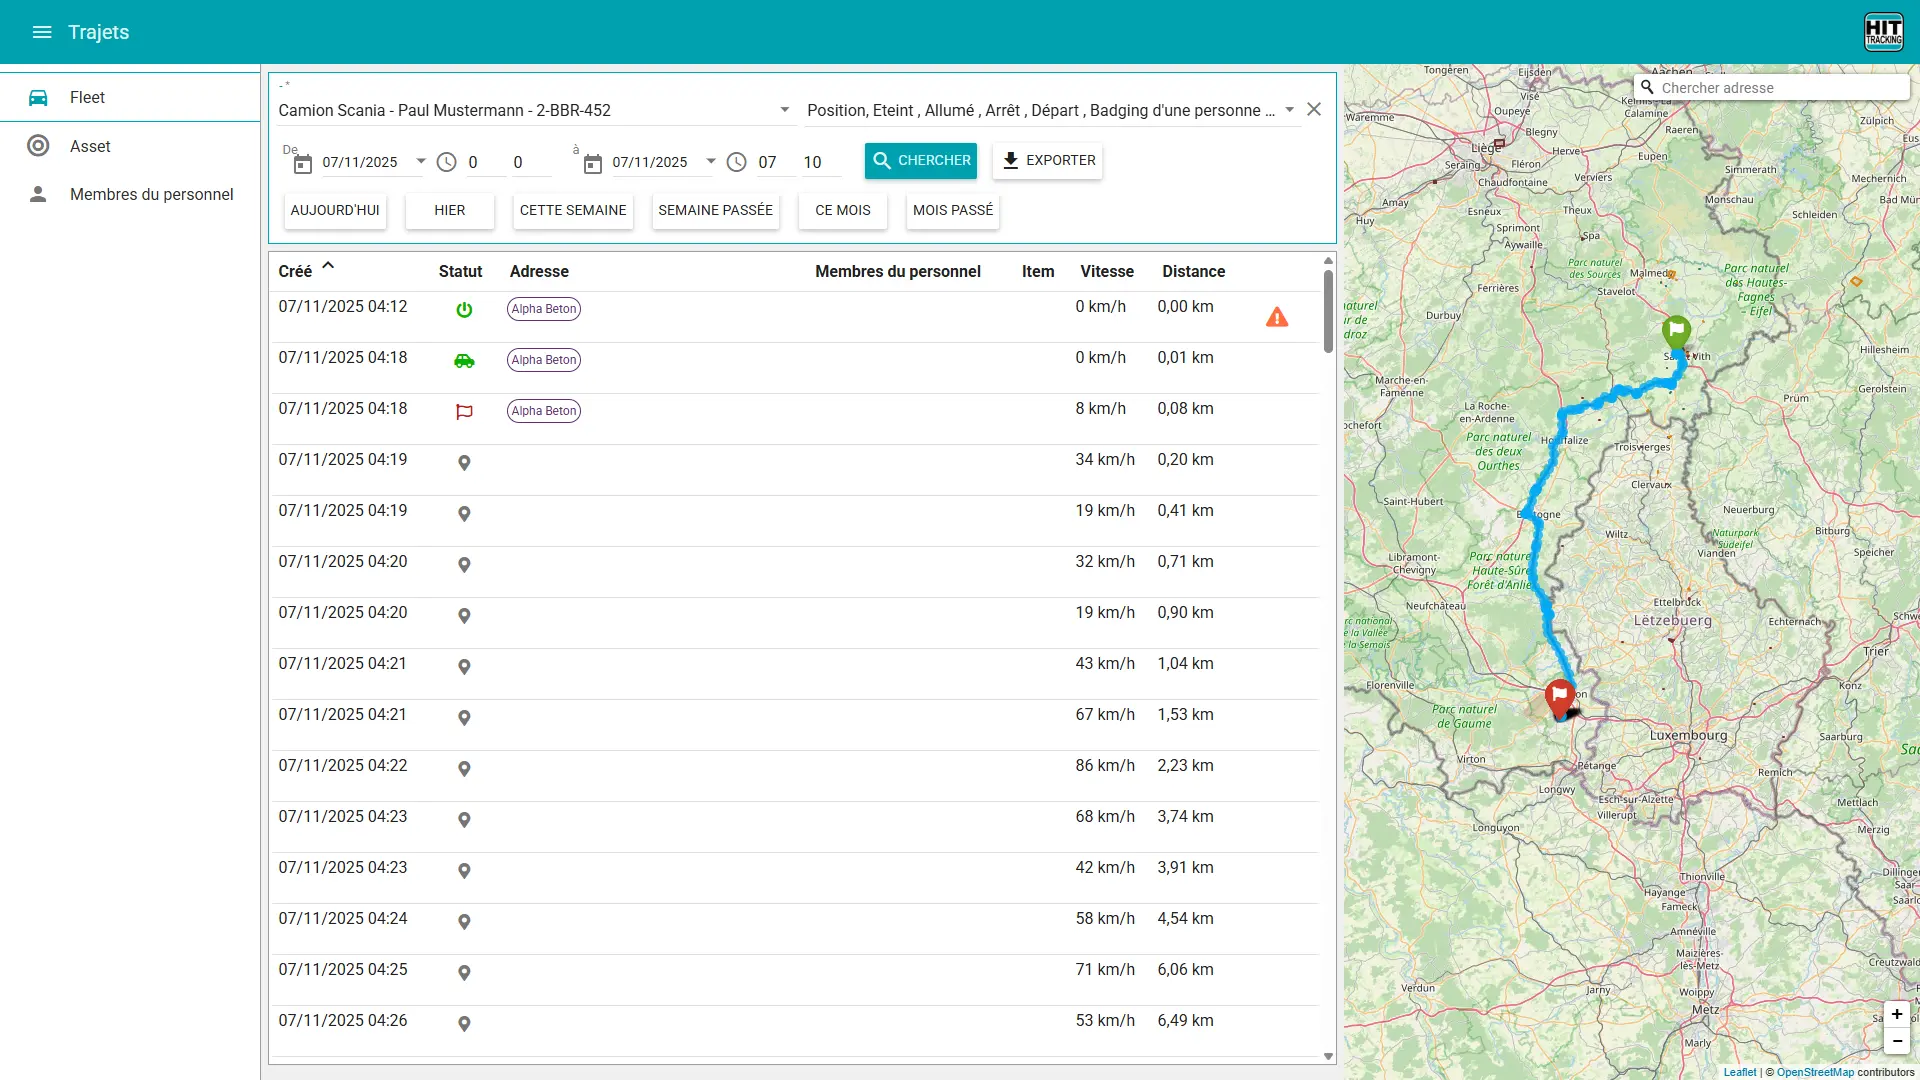
Task: Click the flag status icon at 04:18
Action: pos(465,411)
